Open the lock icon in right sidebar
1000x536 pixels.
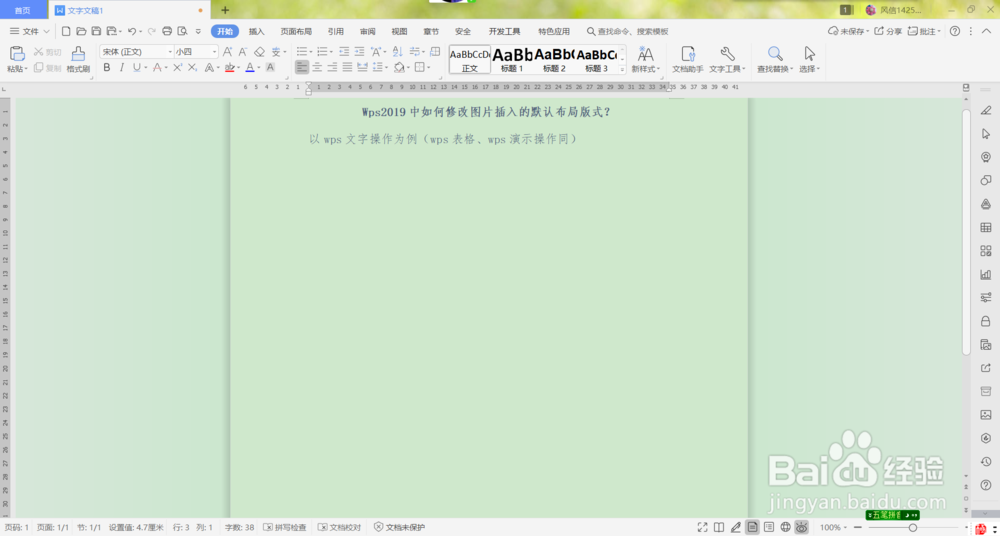985,320
